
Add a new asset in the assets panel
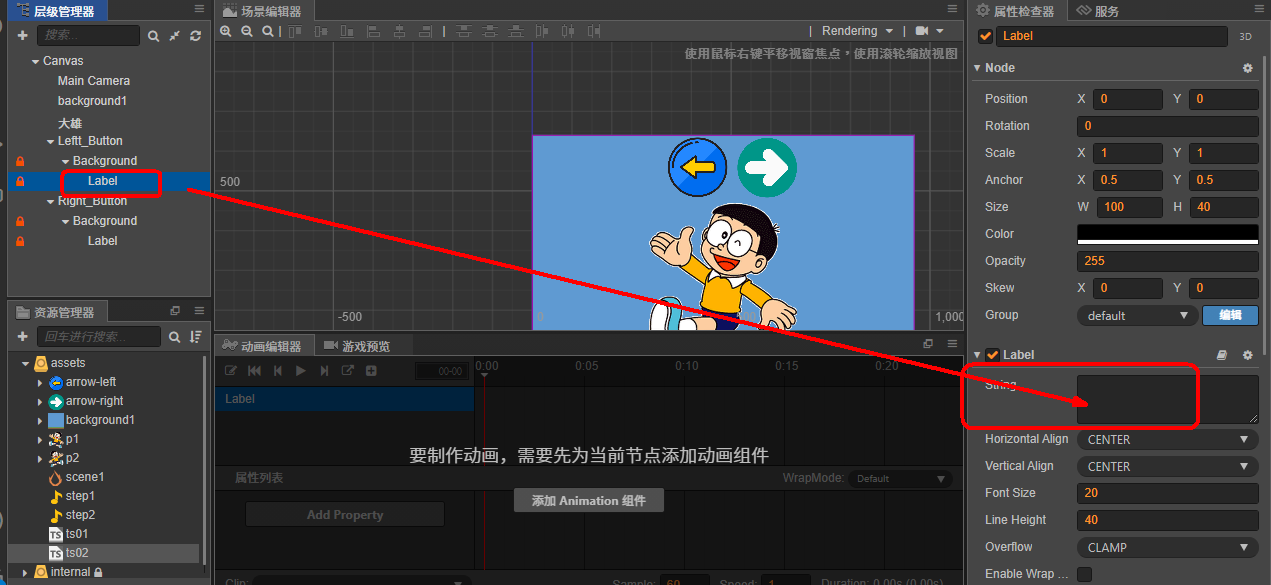coord(22,337)
